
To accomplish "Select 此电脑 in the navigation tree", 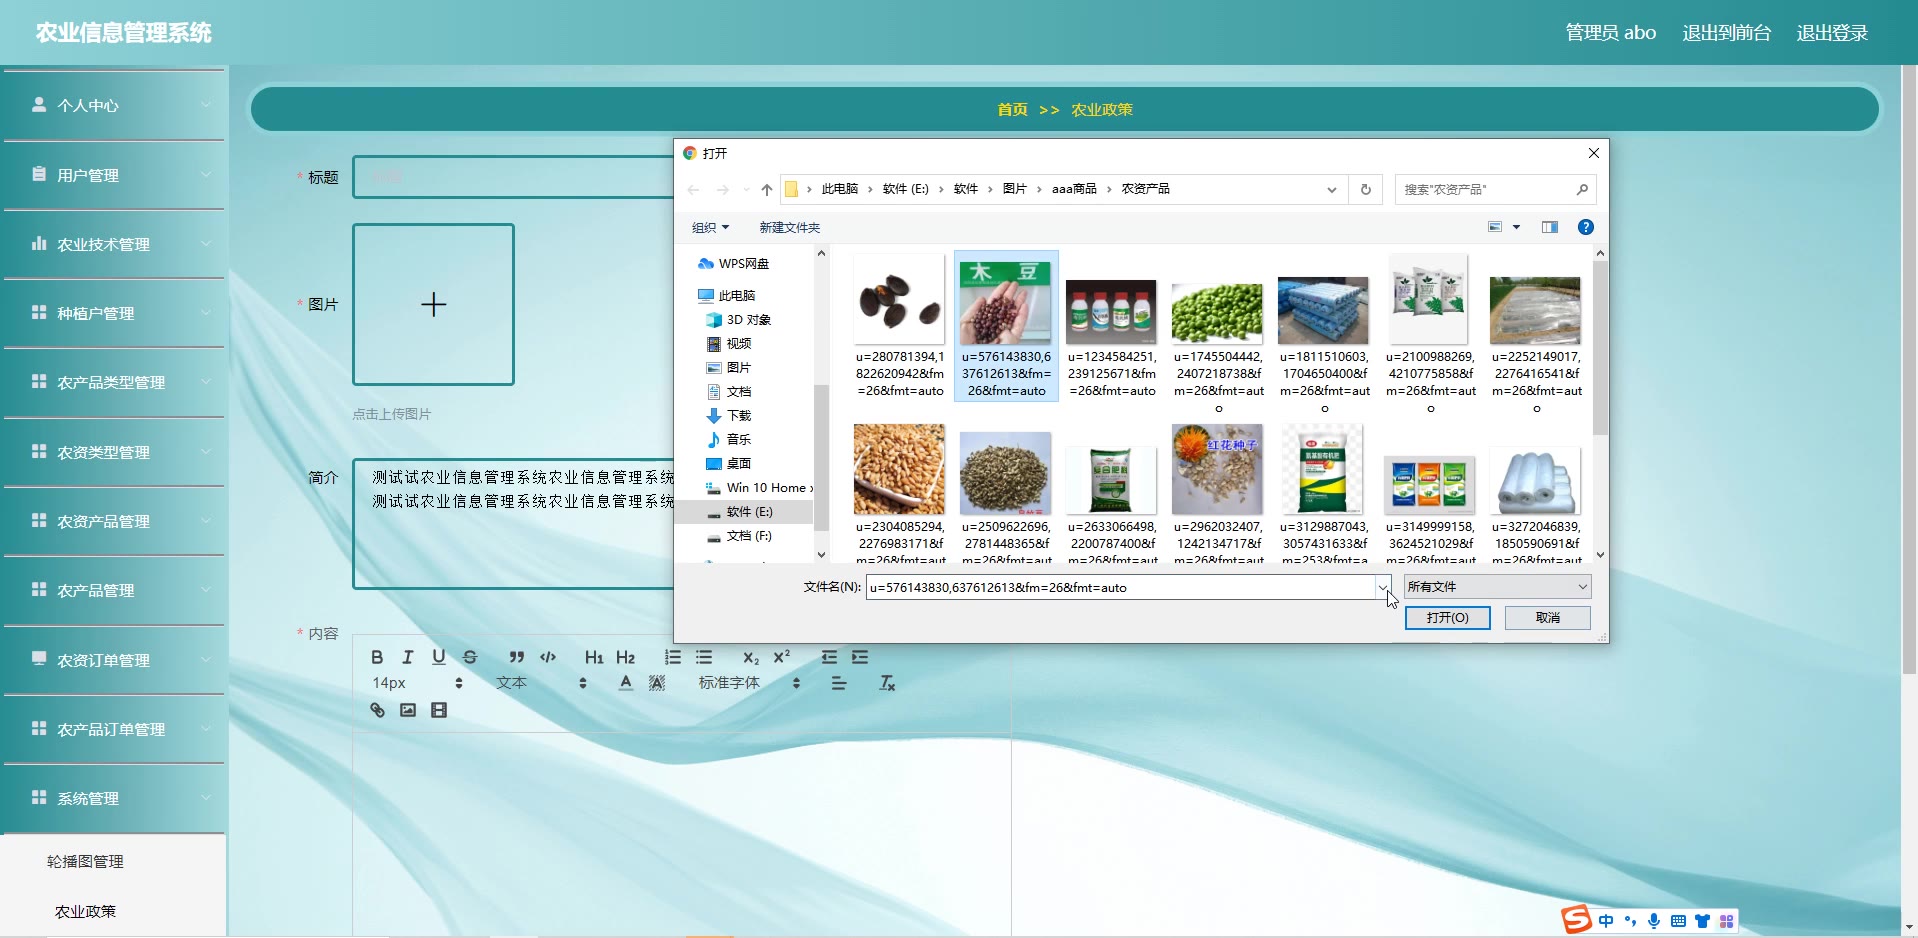I will pyautogui.click(x=737, y=296).
